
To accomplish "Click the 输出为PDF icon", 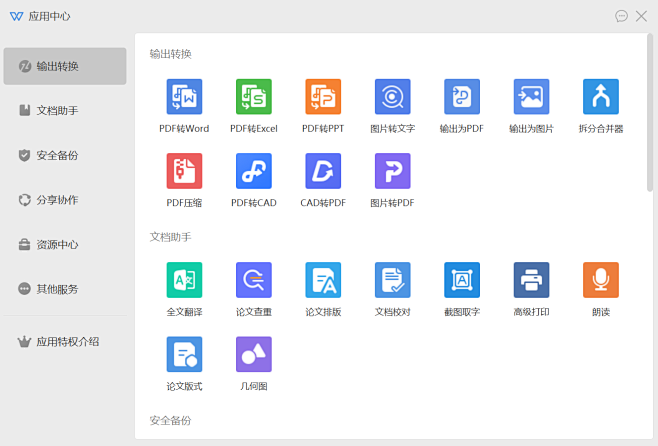I will click(x=462, y=97).
